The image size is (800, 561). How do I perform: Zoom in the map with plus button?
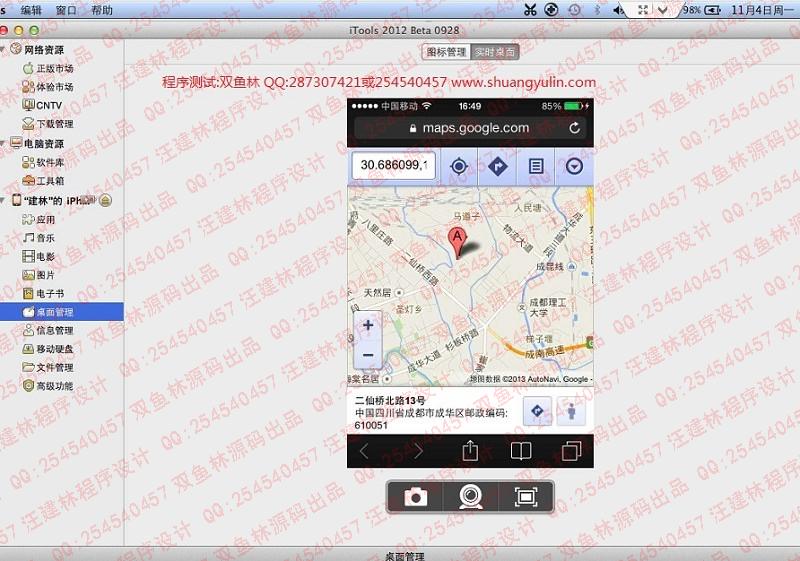(368, 325)
